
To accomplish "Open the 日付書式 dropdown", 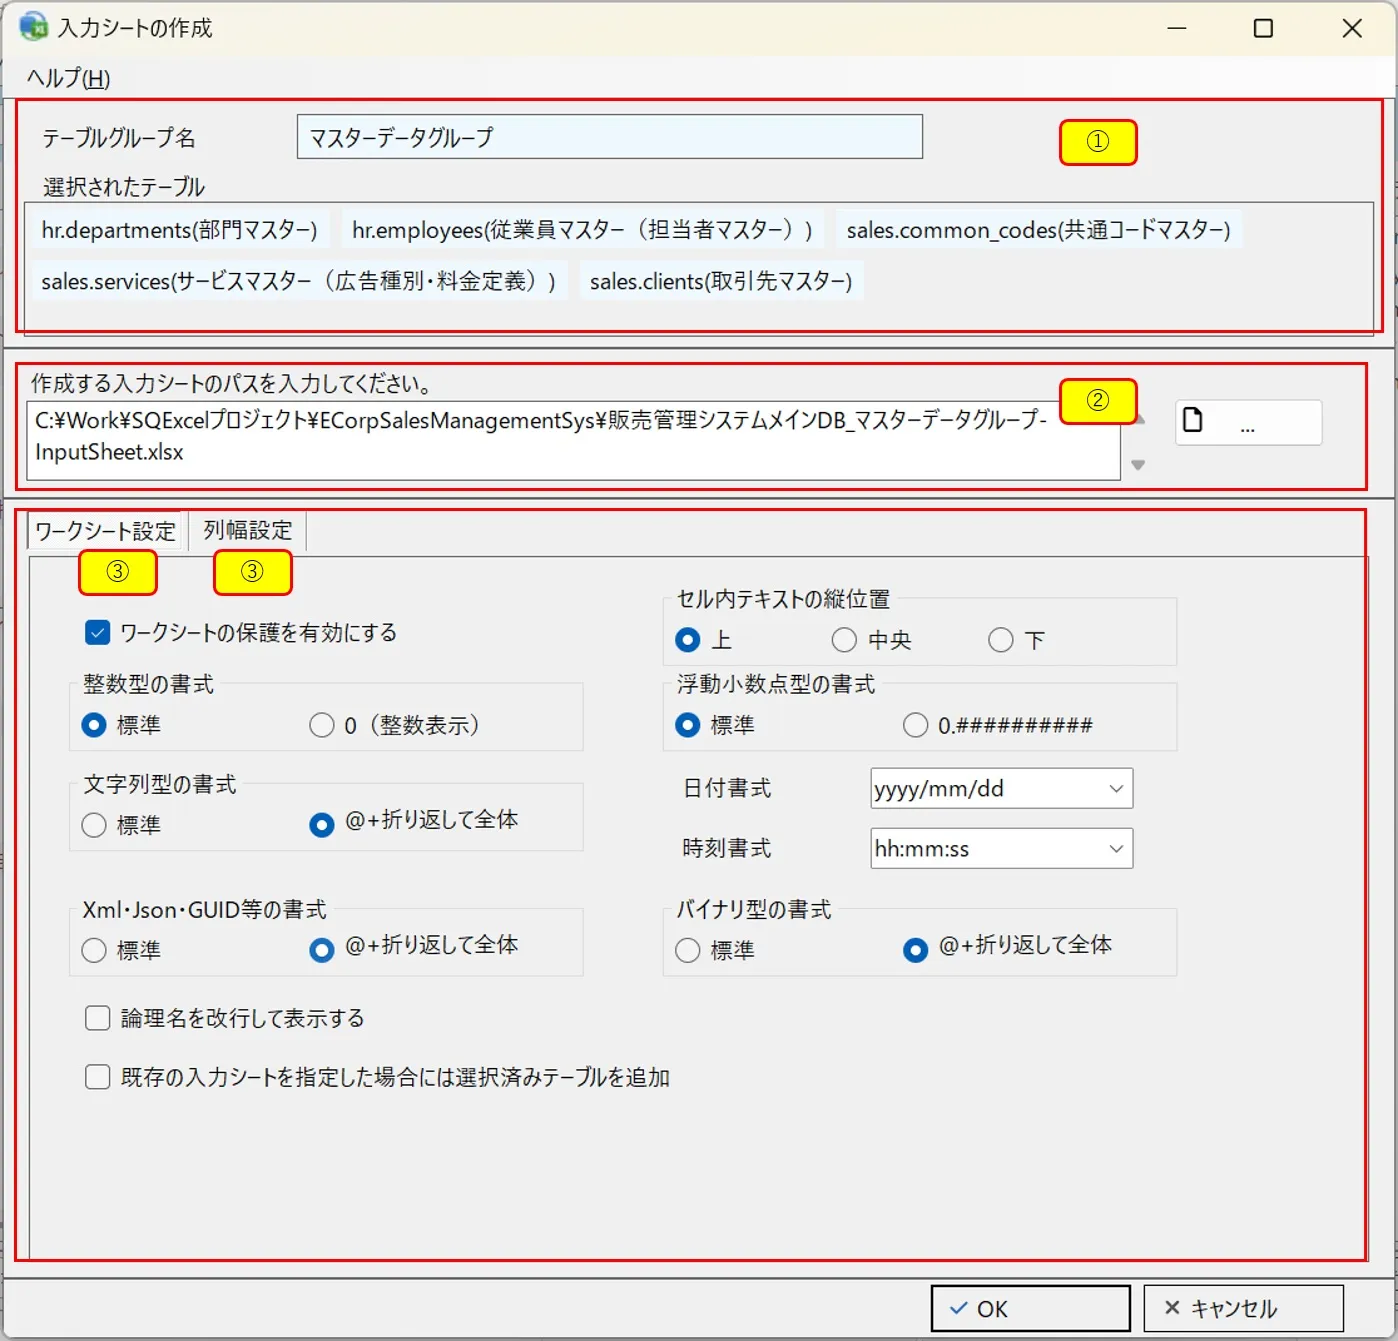I will point(1001,788).
